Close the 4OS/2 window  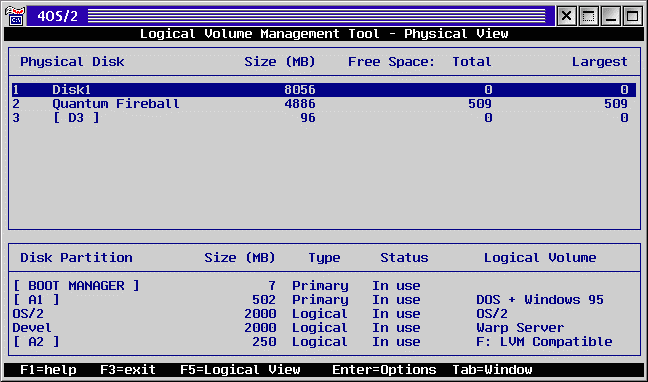coord(567,16)
